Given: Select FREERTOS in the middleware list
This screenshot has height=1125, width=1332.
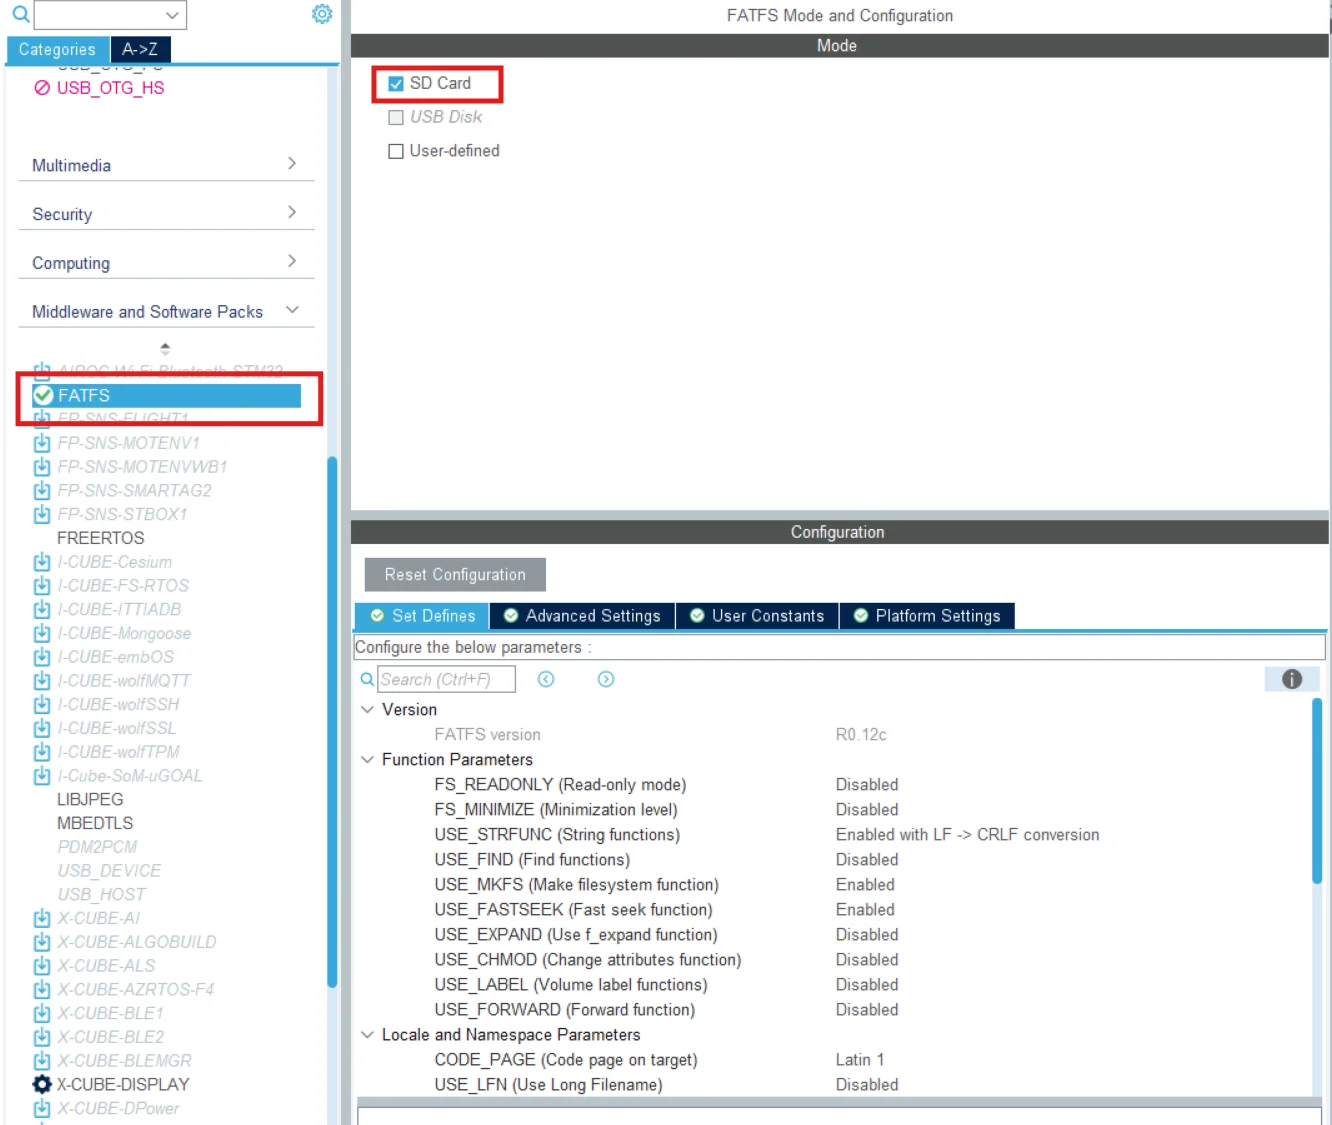Looking at the screenshot, I should coord(100,538).
